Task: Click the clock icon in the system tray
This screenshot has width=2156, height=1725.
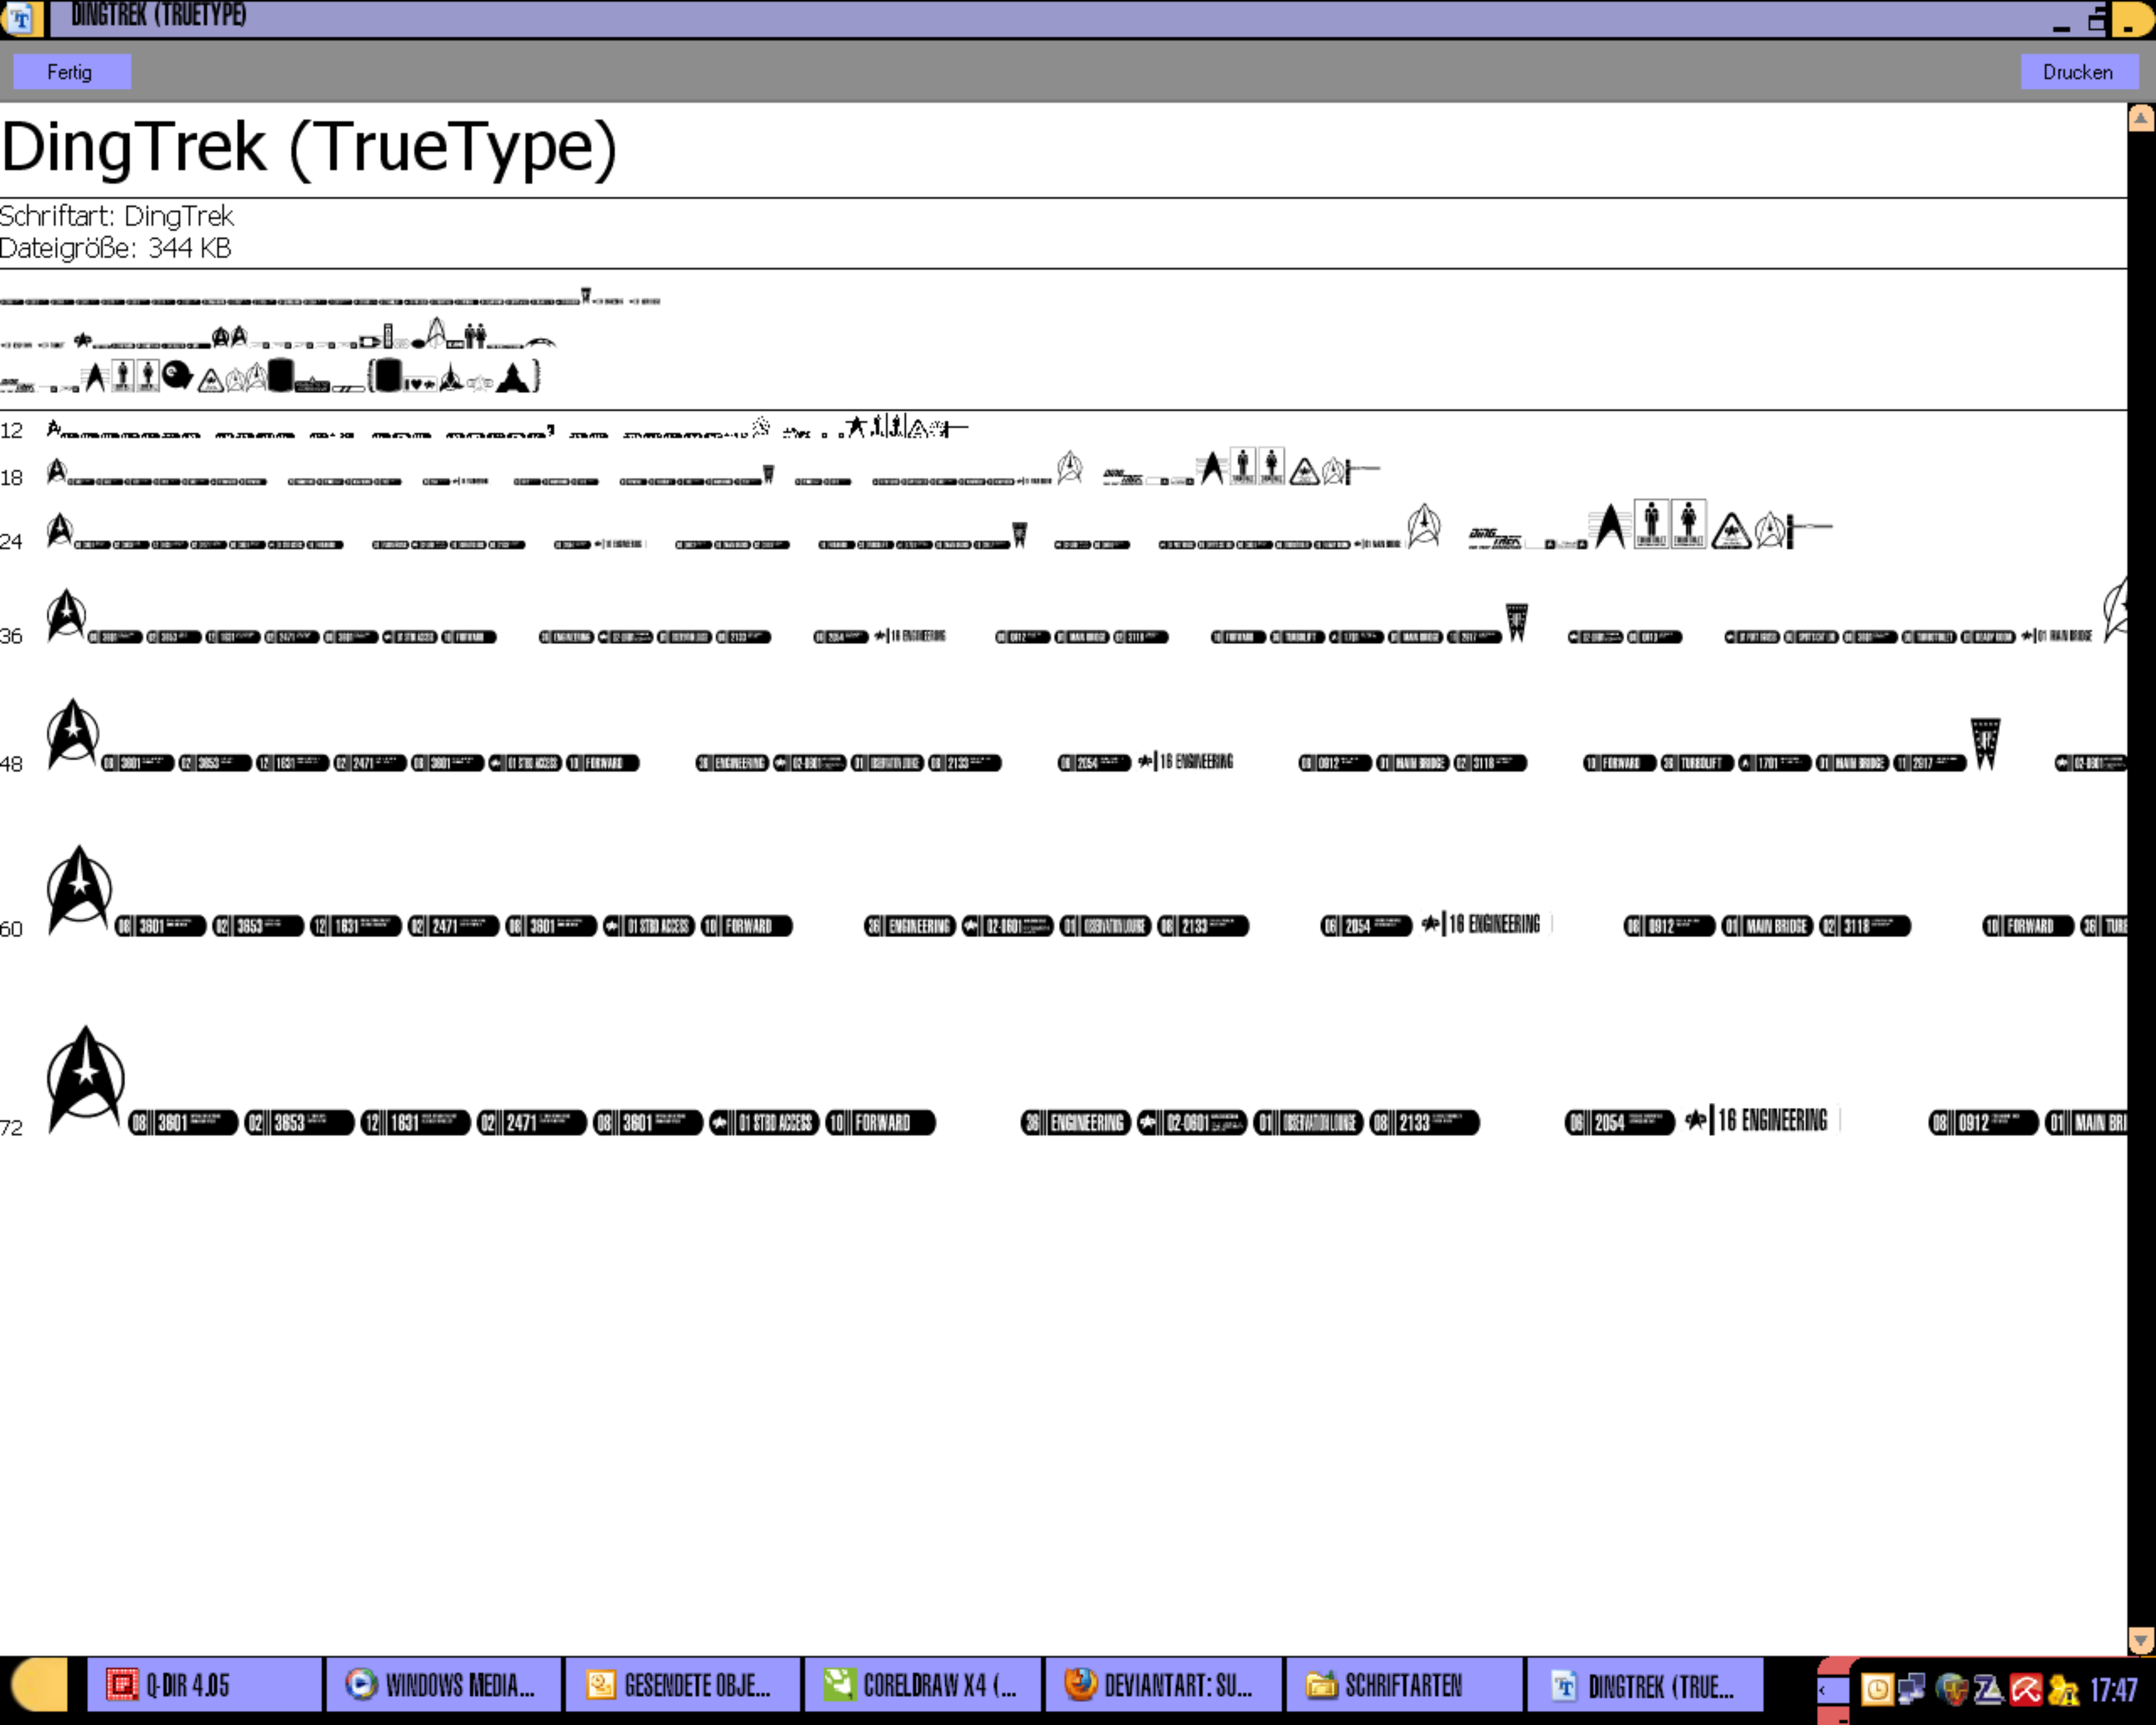Action: (x=1877, y=1690)
